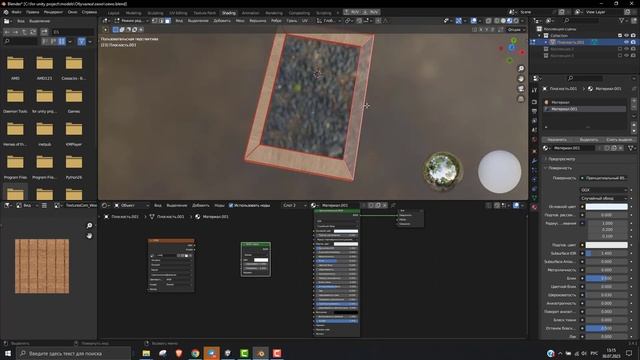640x360 pixels.
Task: Open the Правка menu in top bar
Action: [x=32, y=12]
